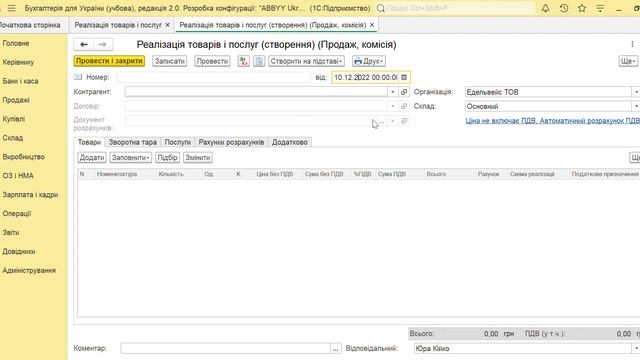Open the document report icon beside Дт/Кт
The image size is (640, 360).
(x=259, y=61)
